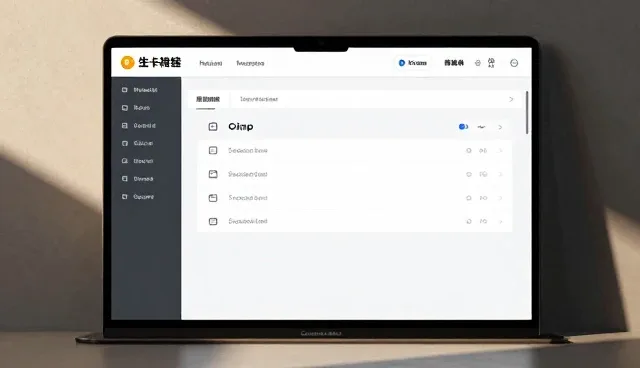
Task: Click the bold Chinese text link in header
Action: (x=454, y=63)
